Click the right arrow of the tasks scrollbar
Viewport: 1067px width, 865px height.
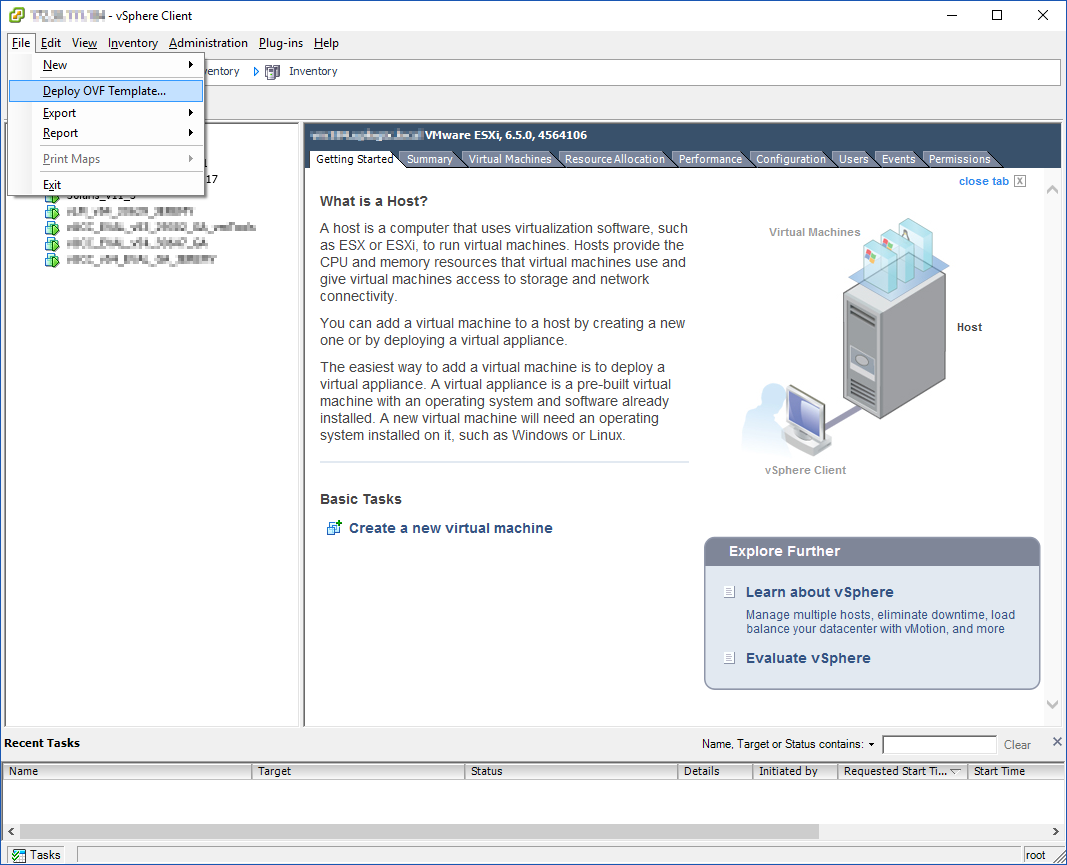1055,832
